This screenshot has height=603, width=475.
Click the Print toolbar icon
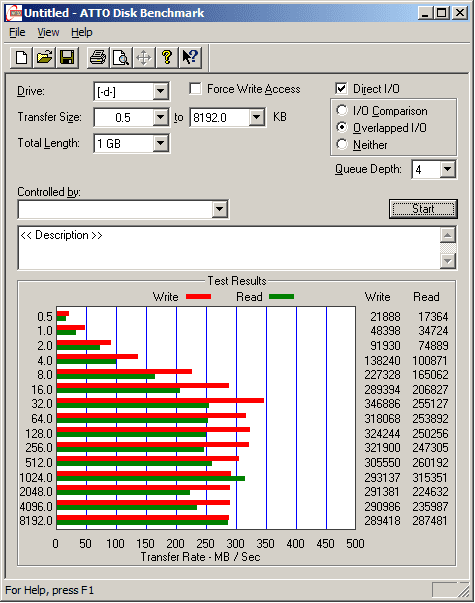point(98,58)
